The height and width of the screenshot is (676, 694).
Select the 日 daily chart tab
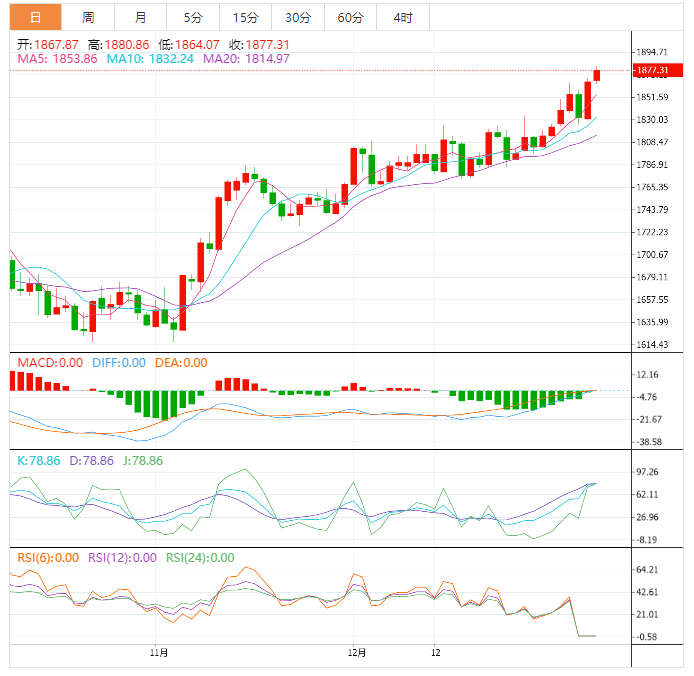point(35,17)
